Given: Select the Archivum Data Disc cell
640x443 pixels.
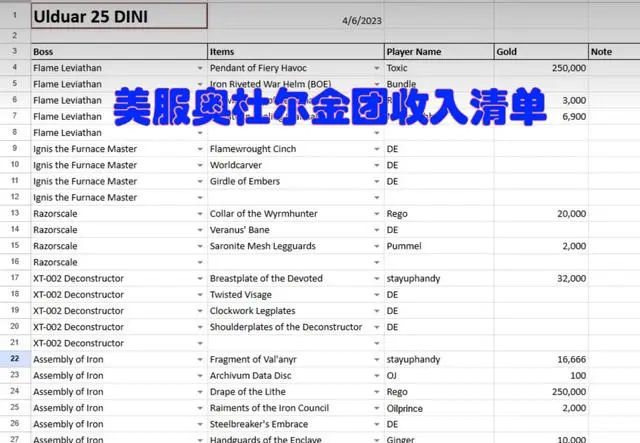Looking at the screenshot, I should pos(296,376).
